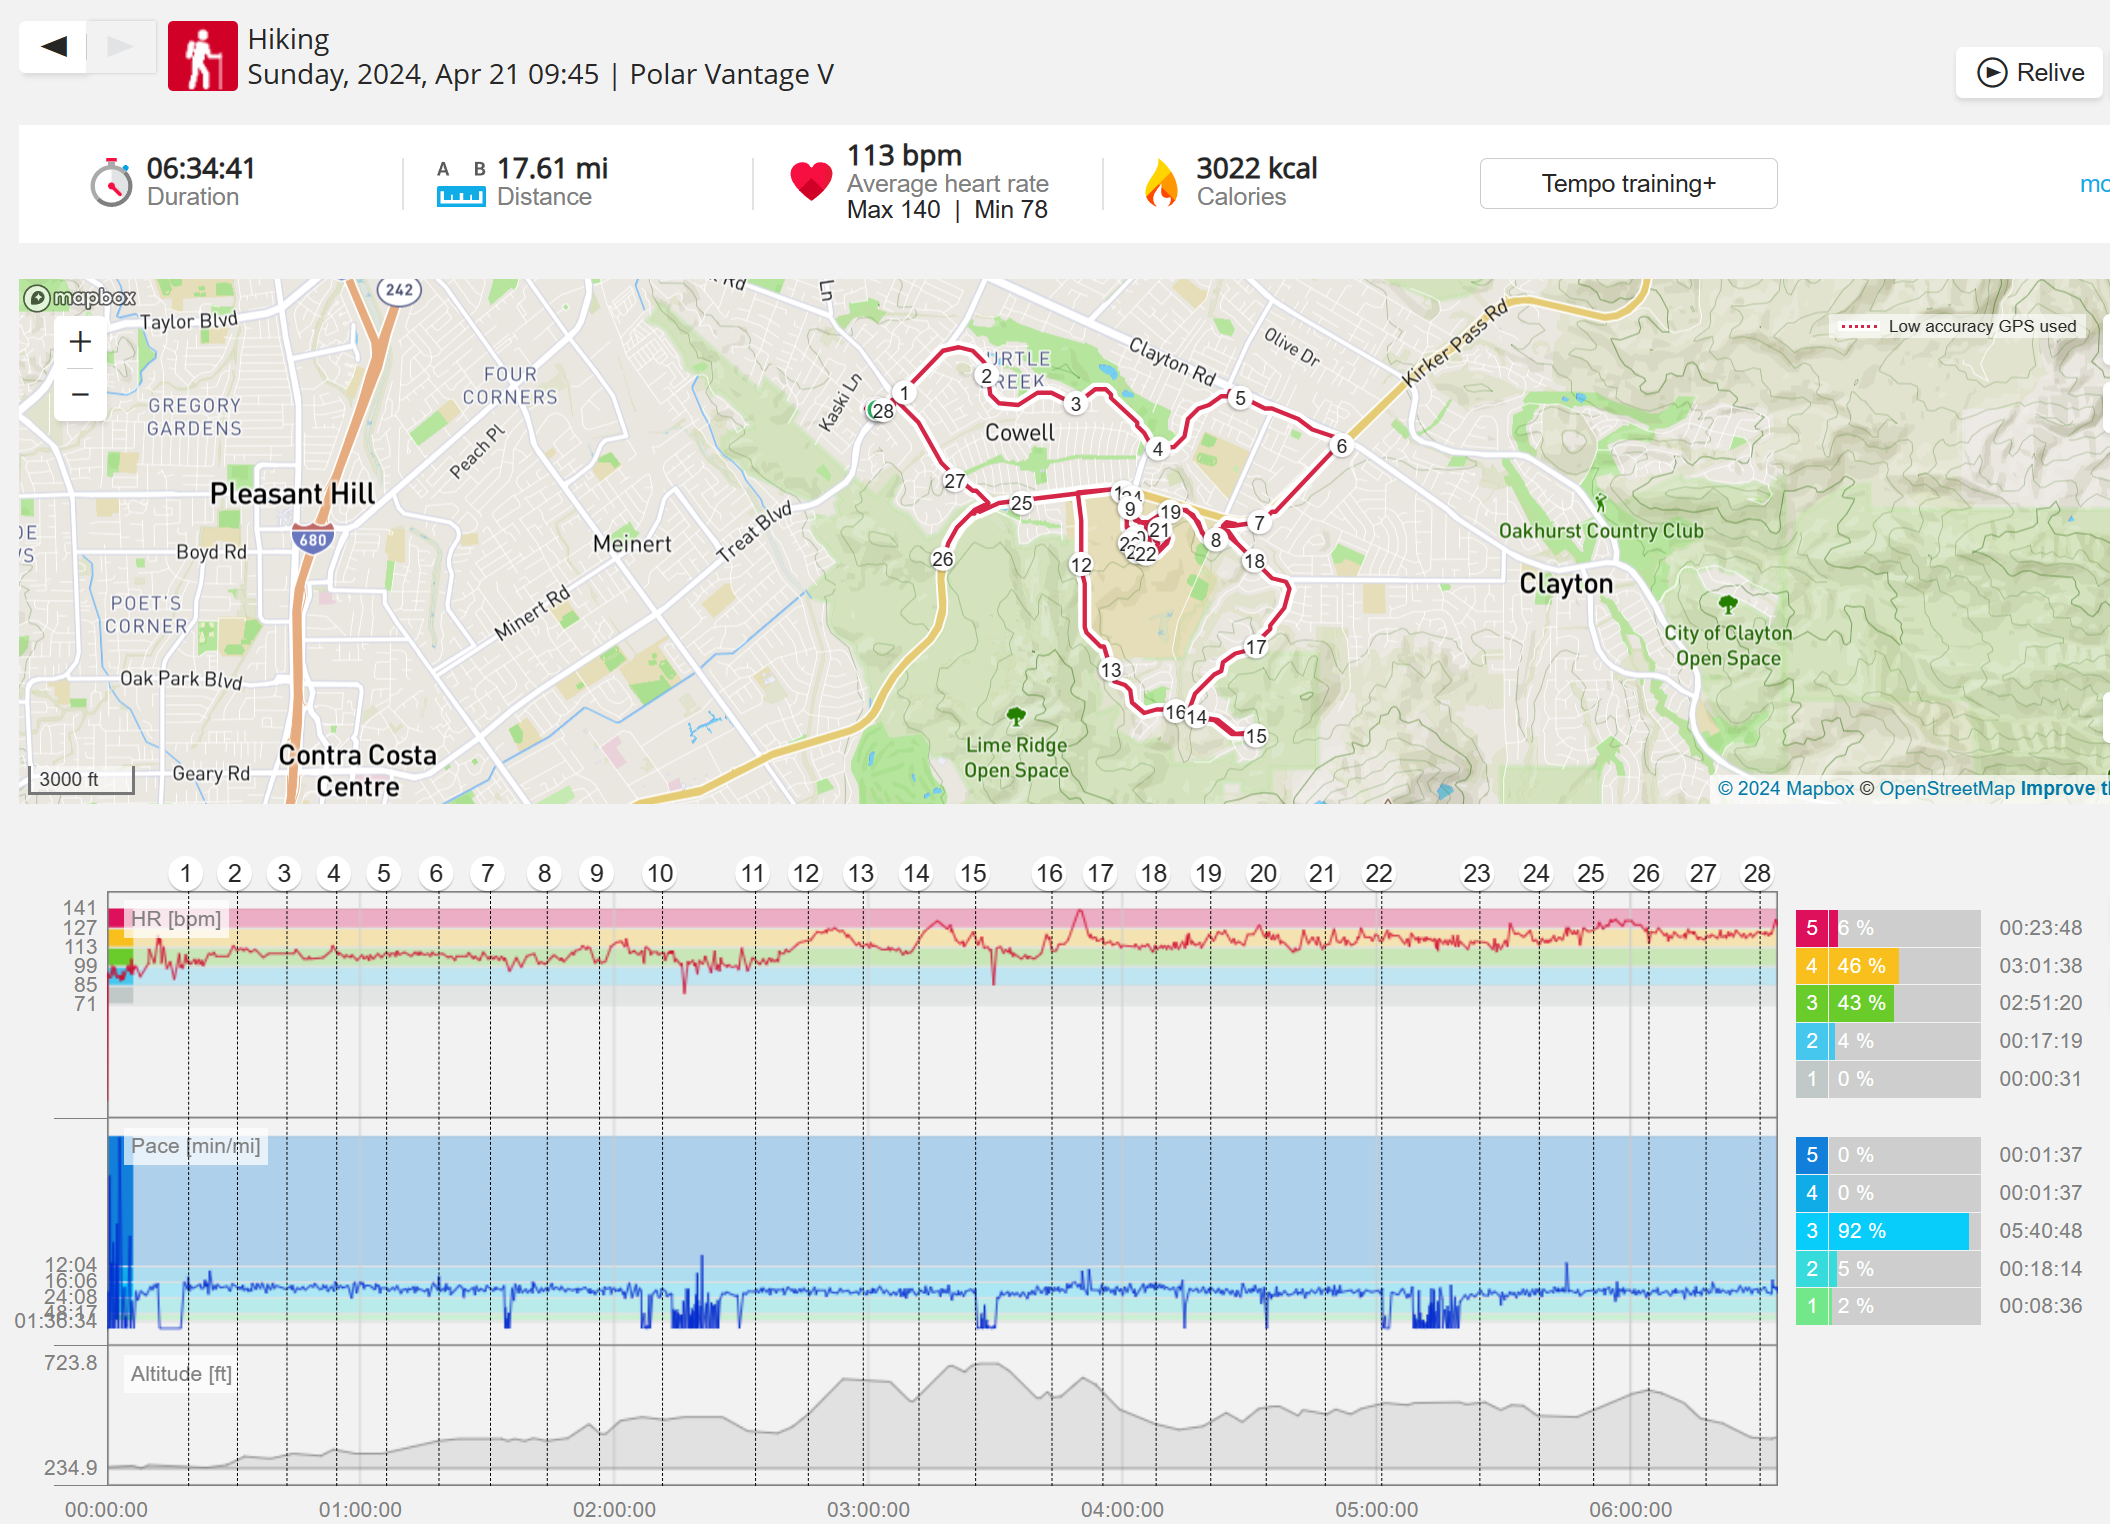Select lap marker 10 above graph
2110x1524 pixels.
click(x=660, y=874)
